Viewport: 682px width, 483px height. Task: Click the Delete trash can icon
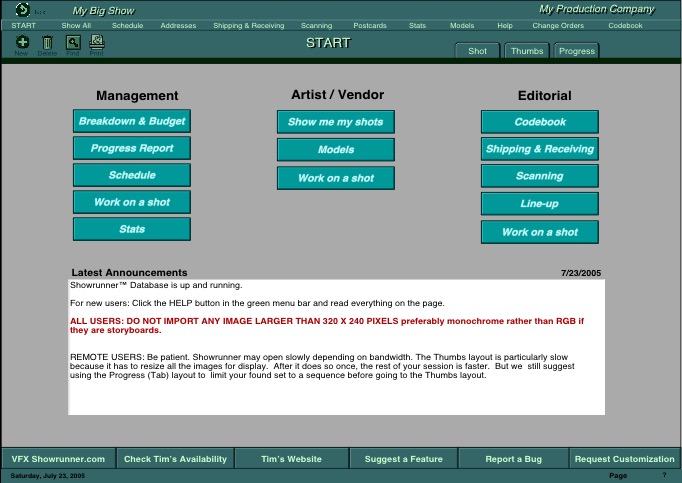tap(47, 42)
